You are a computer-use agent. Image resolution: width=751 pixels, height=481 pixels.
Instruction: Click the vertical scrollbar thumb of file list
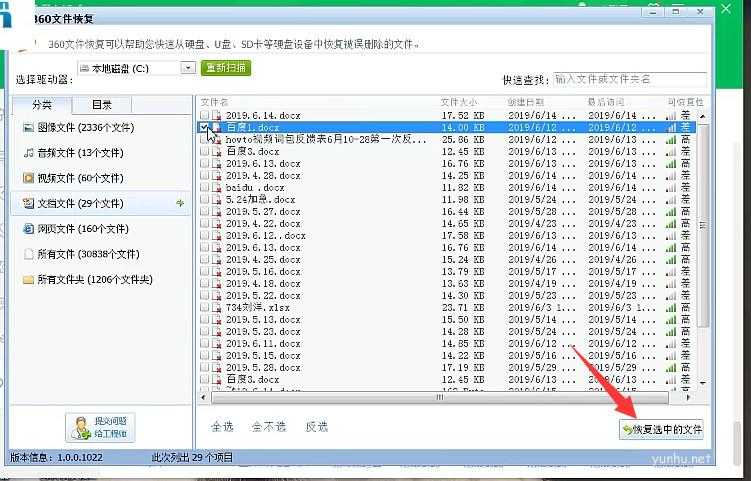703,226
